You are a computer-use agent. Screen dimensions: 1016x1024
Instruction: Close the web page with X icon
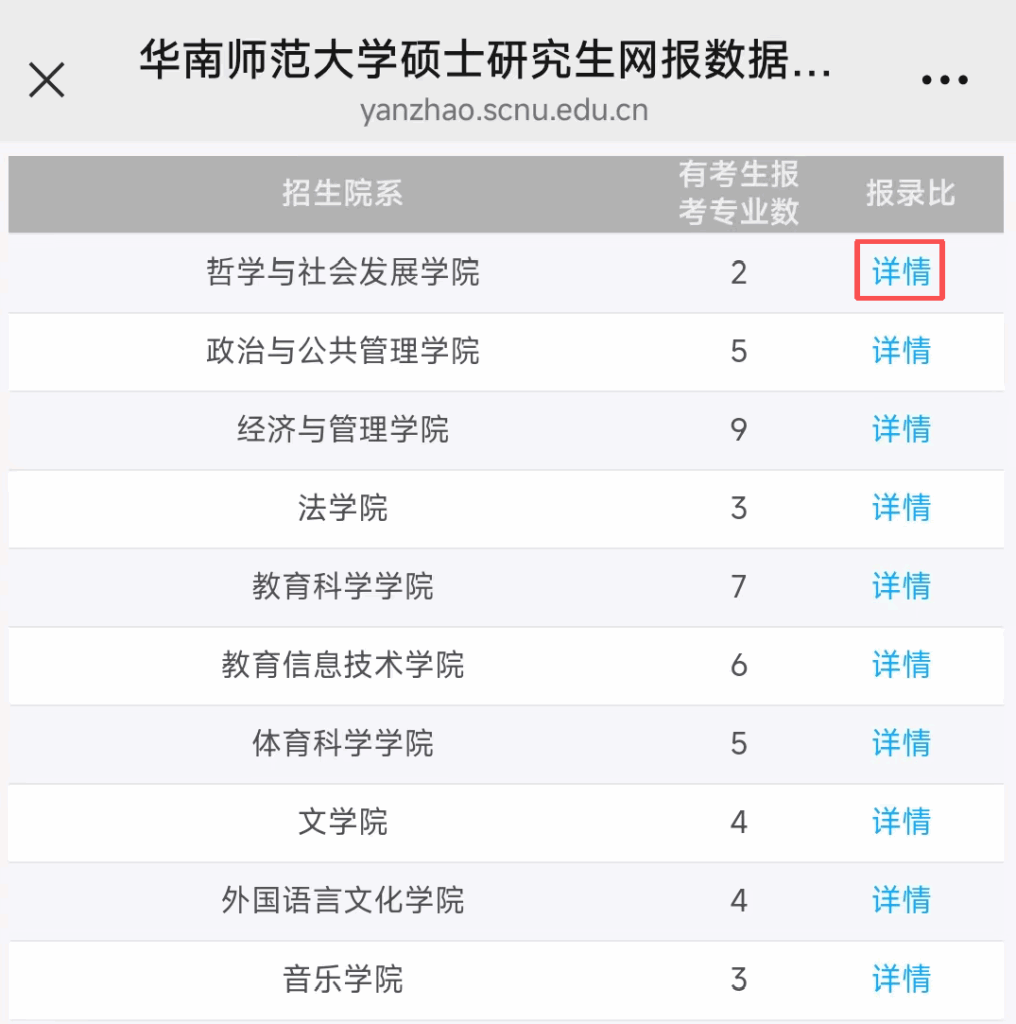(x=47, y=80)
